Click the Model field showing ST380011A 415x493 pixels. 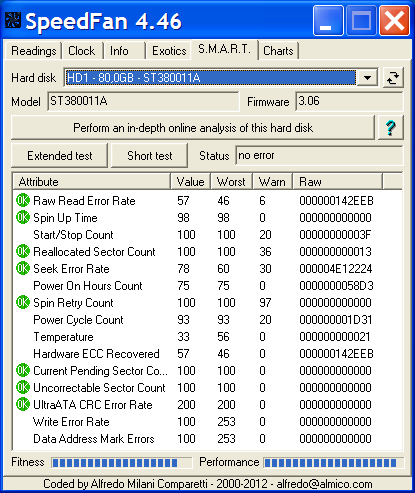143,101
